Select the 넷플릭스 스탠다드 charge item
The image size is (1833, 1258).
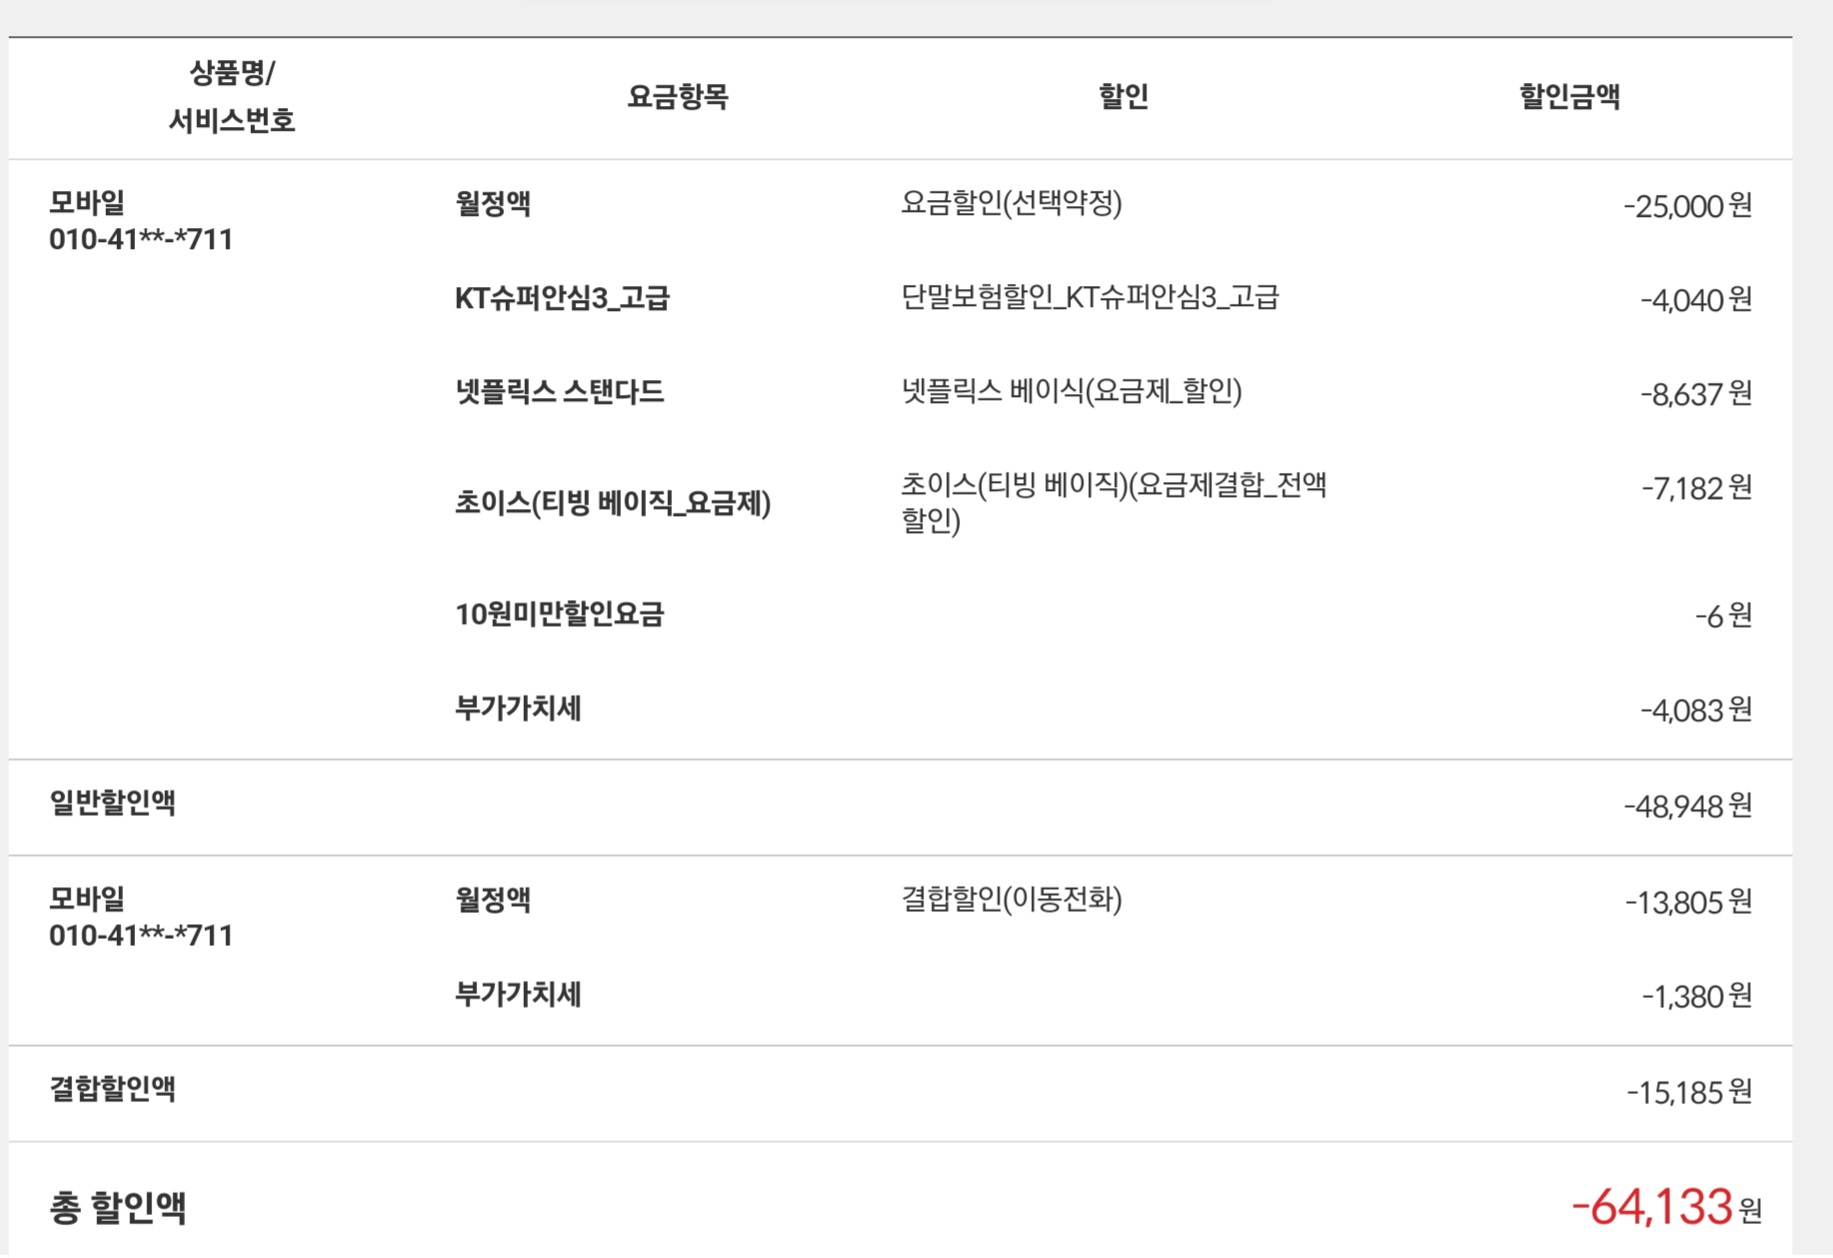[559, 392]
